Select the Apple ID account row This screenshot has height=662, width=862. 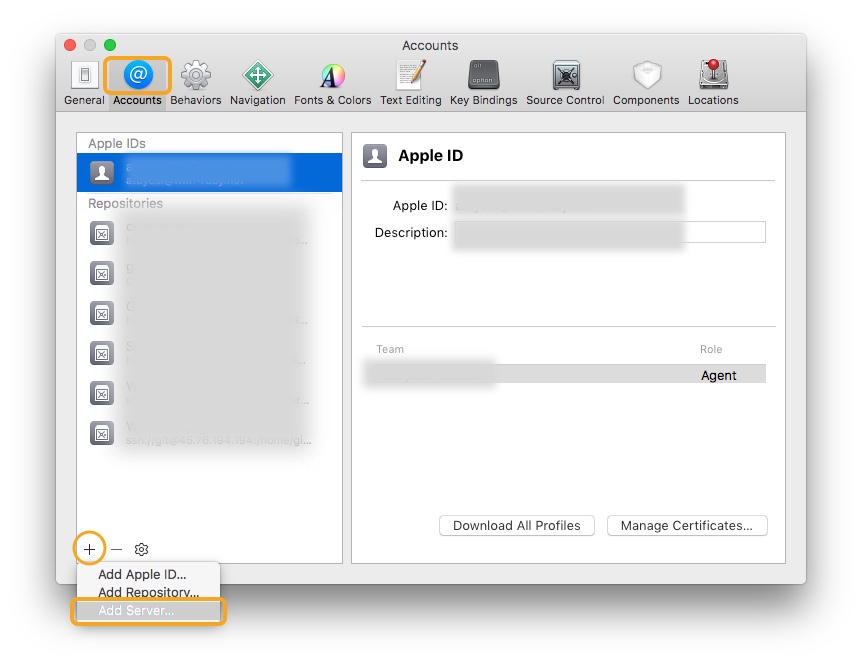click(209, 173)
